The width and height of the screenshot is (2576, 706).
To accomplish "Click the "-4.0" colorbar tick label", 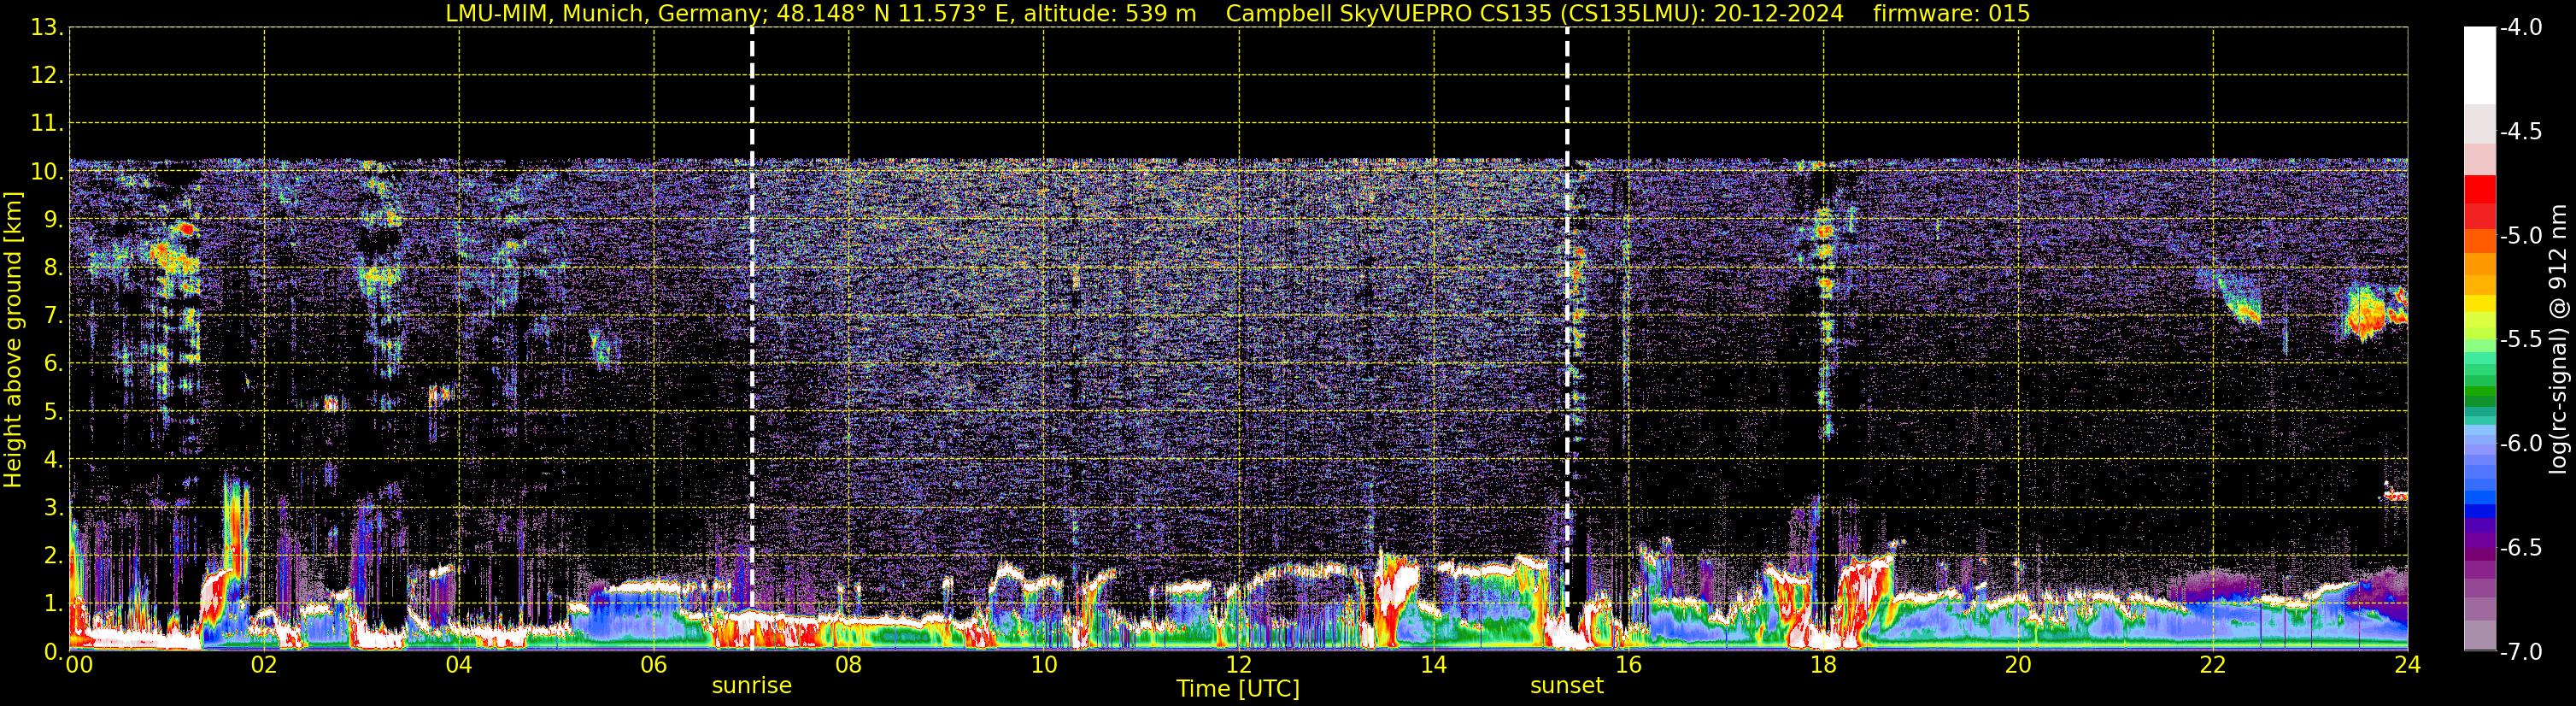I will click(x=2520, y=28).
